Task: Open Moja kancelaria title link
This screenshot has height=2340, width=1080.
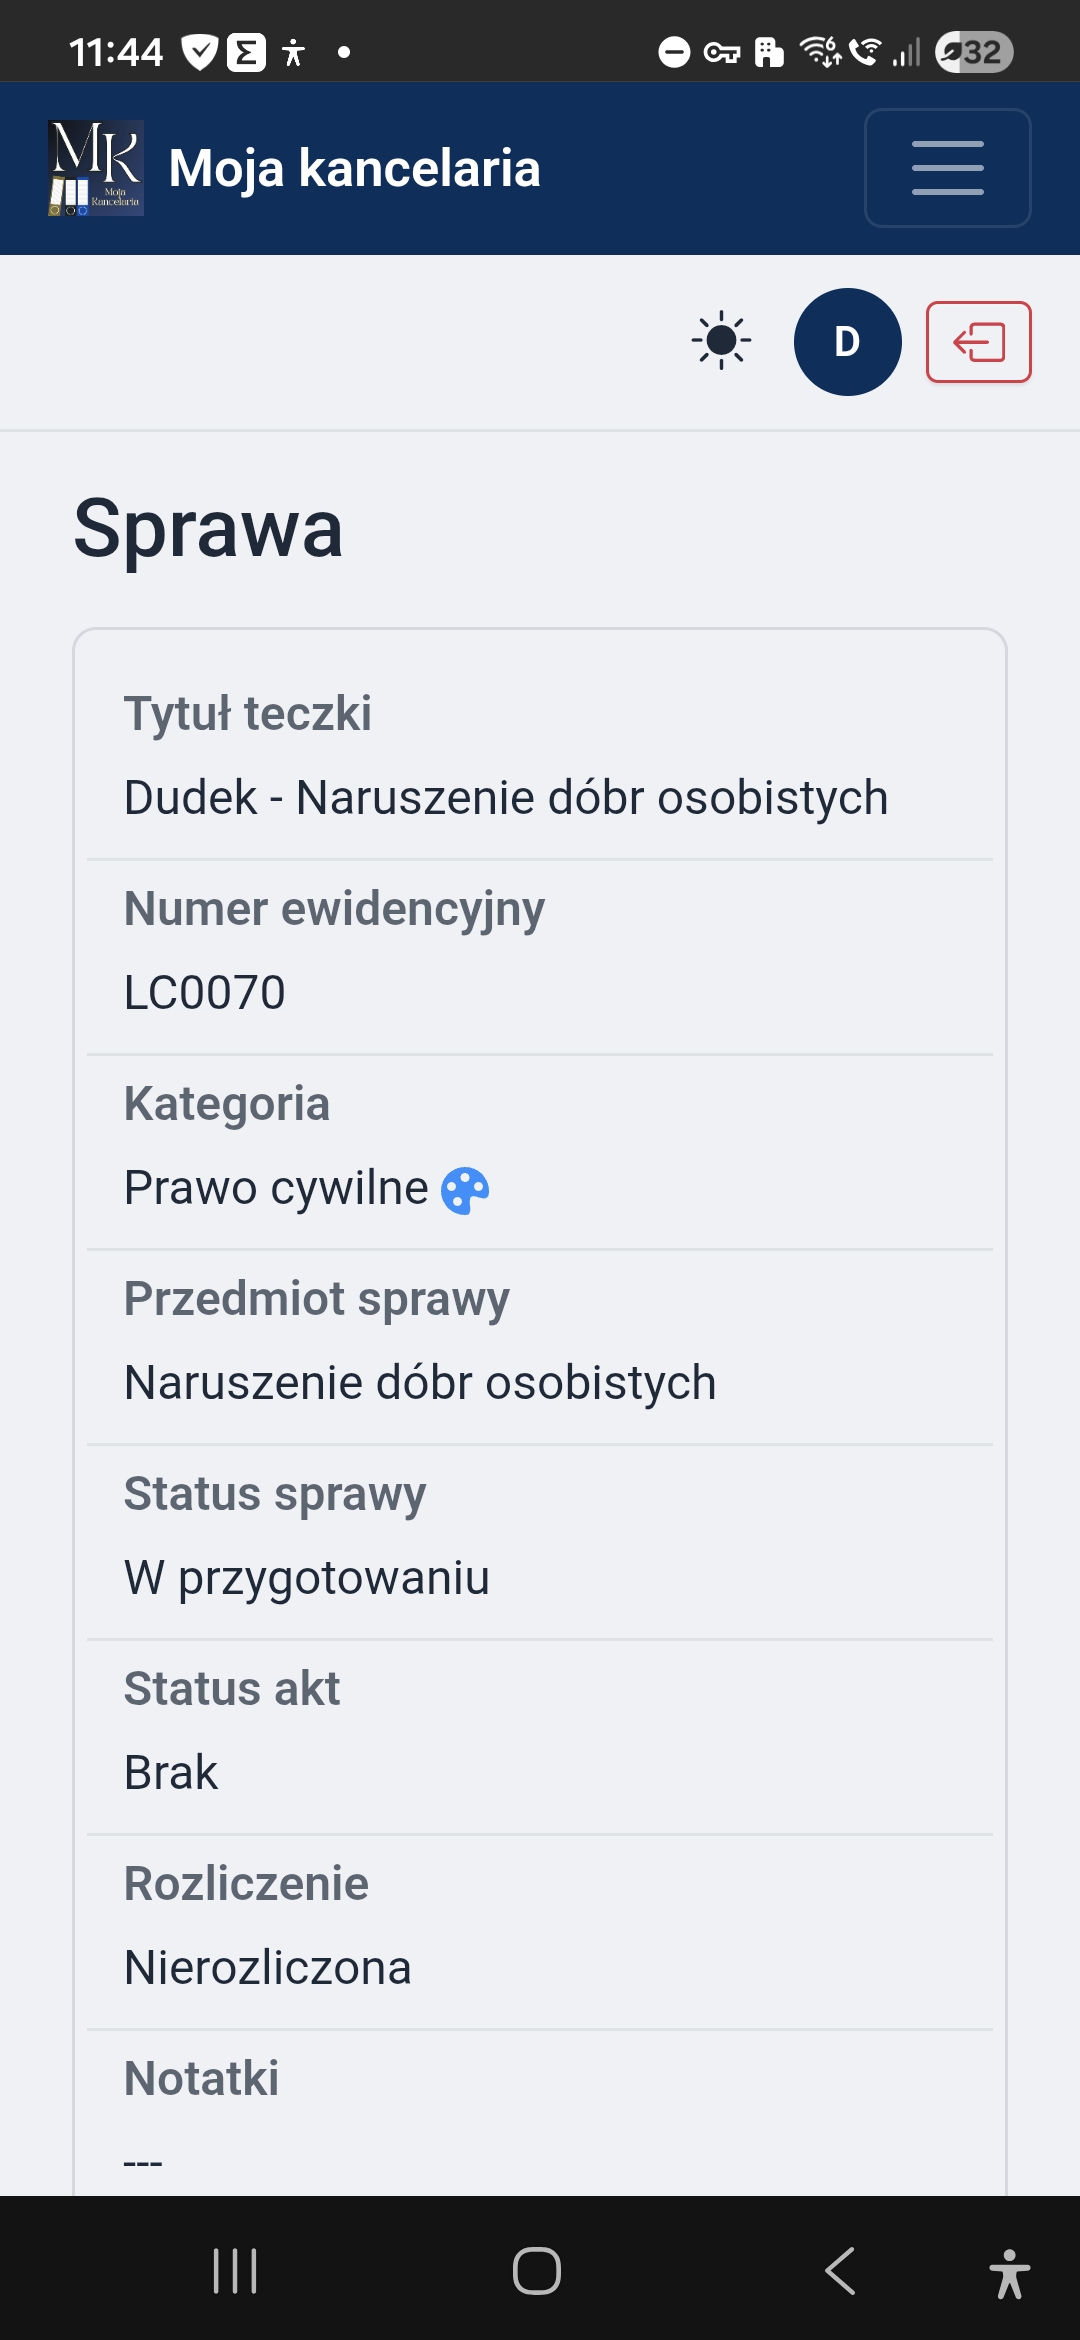Action: tap(354, 167)
